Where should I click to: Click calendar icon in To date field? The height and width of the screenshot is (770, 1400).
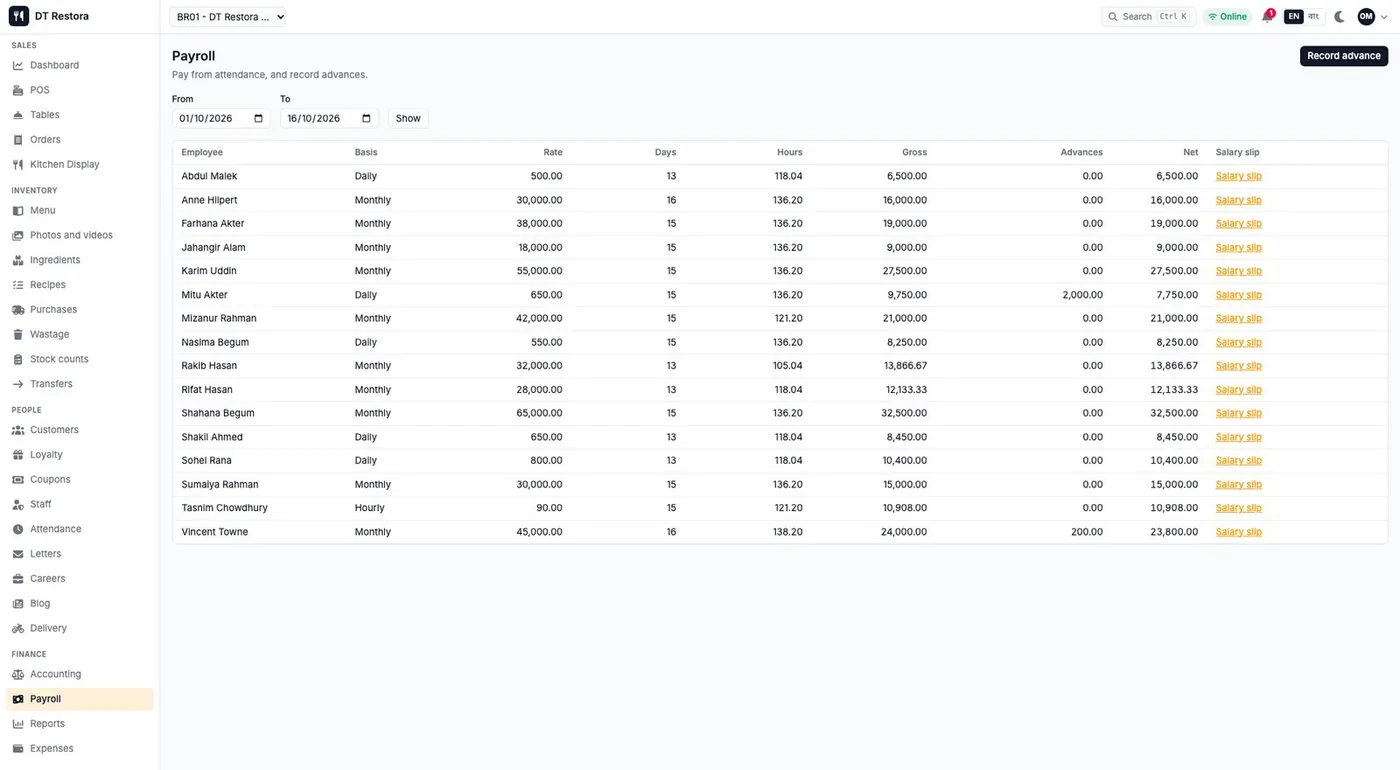[x=366, y=118]
